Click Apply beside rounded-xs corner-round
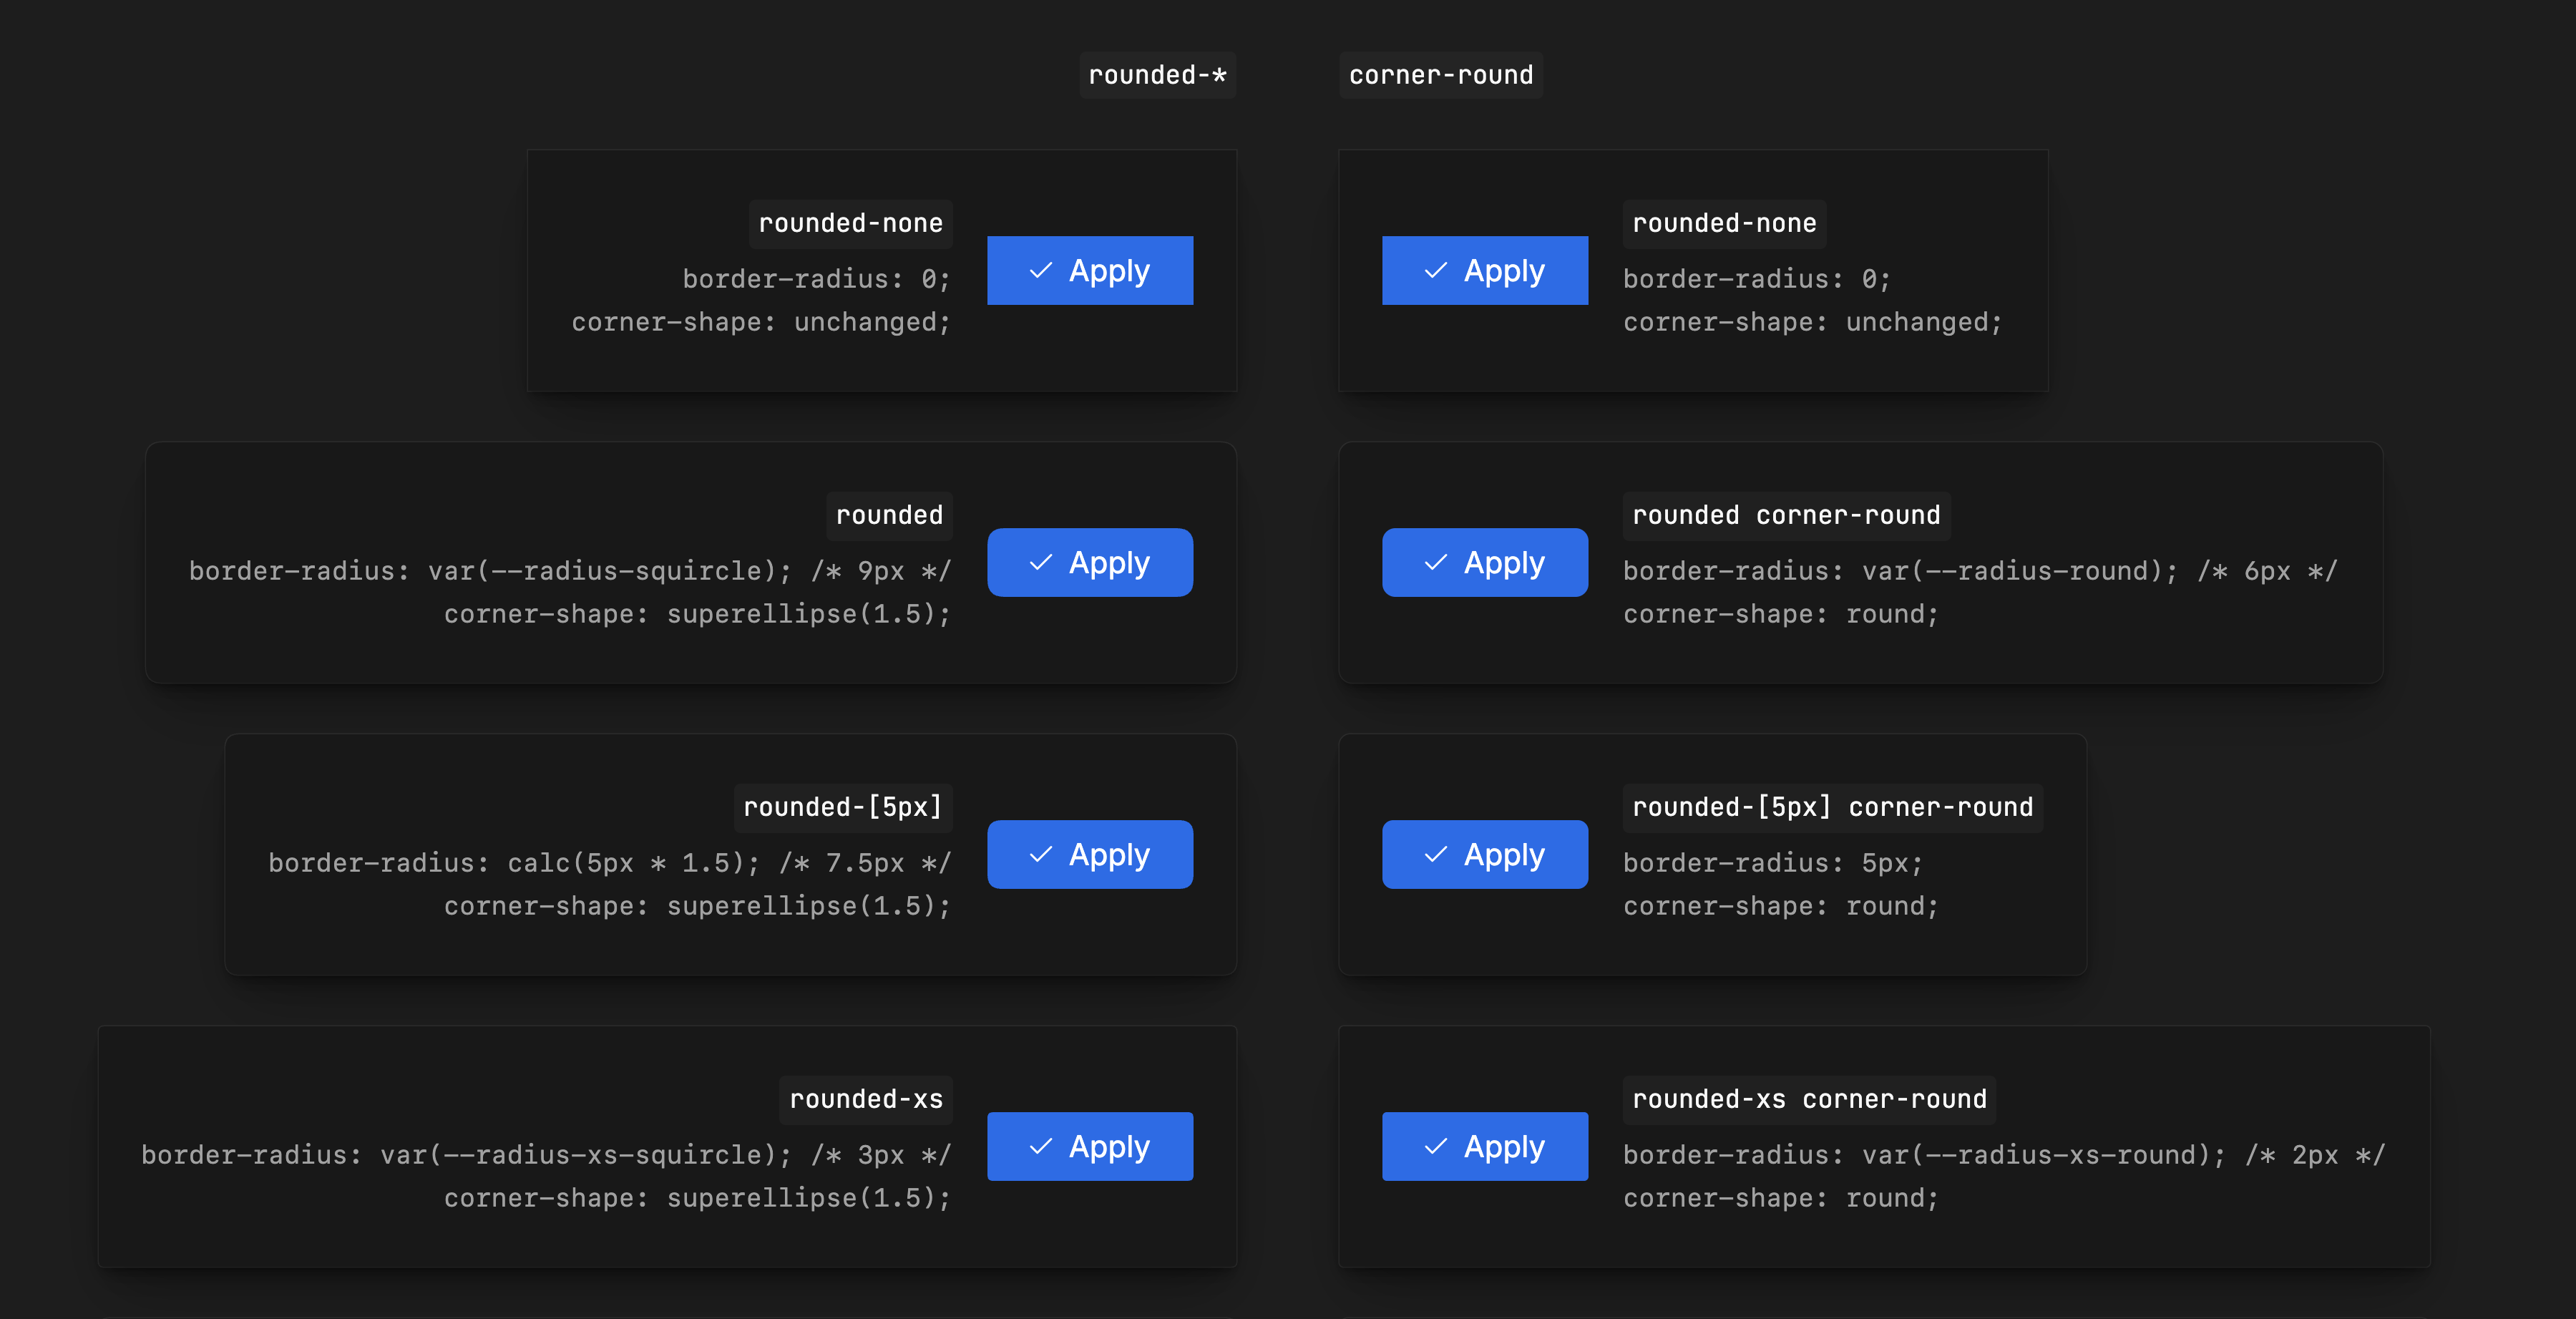The width and height of the screenshot is (2576, 1319). 1485,1146
